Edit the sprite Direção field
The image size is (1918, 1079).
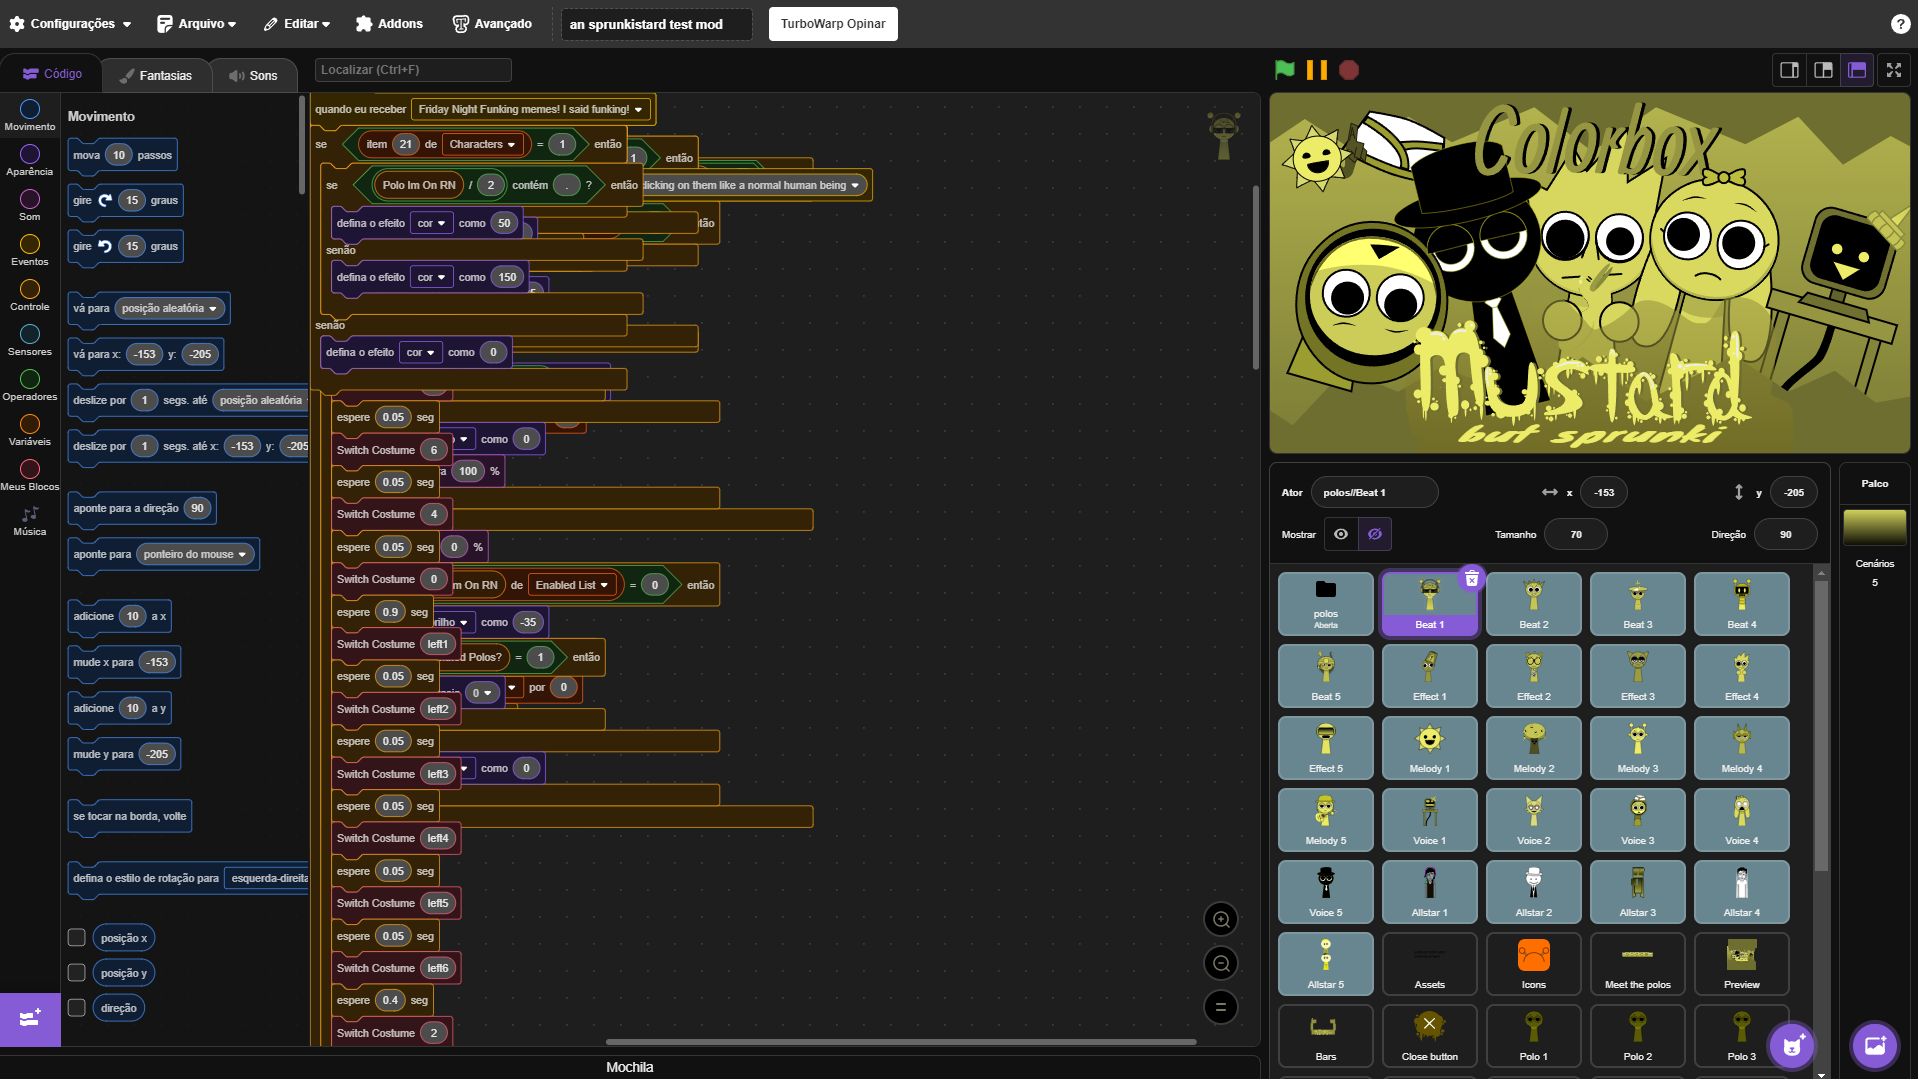[x=1785, y=534]
